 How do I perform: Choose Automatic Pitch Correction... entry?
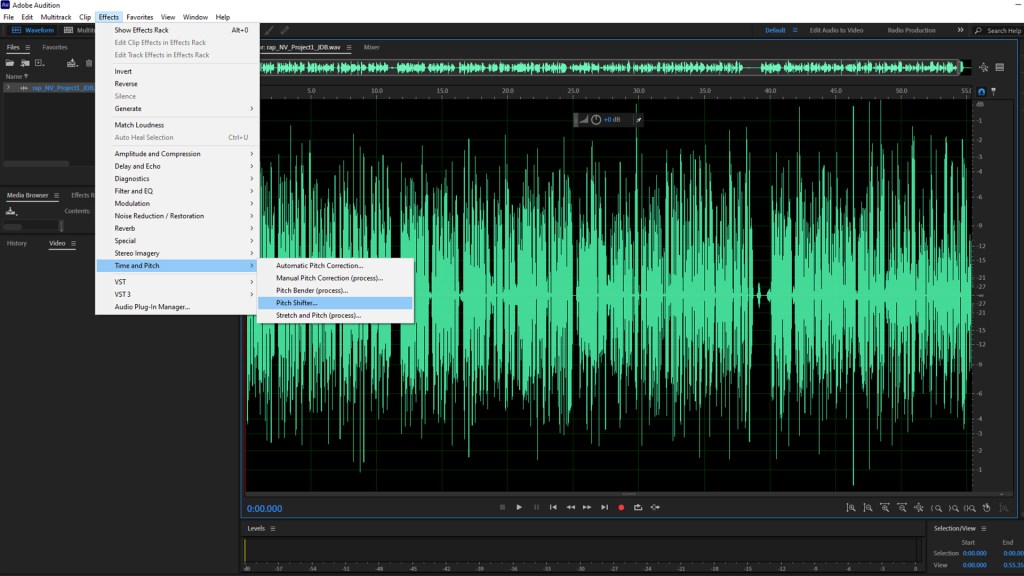tap(335, 266)
